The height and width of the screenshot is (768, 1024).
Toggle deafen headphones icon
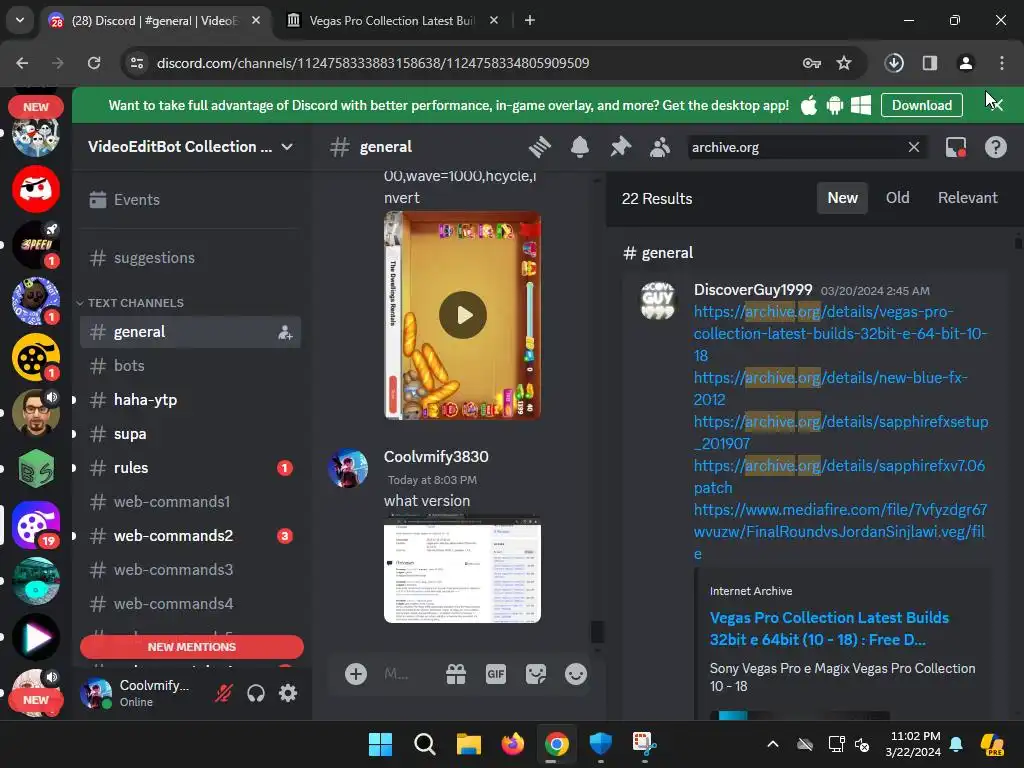[x=255, y=692]
